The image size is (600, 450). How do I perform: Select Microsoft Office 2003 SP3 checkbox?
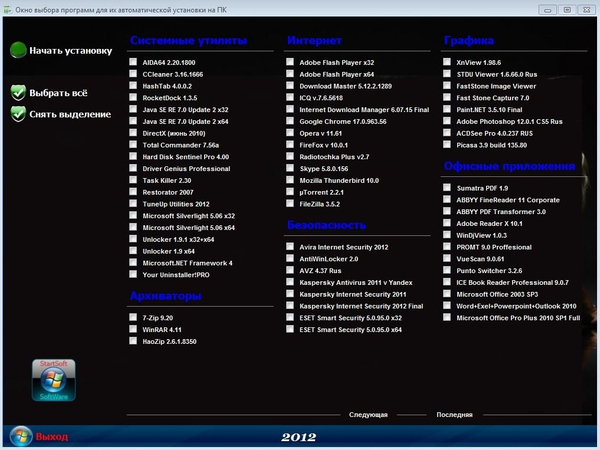point(447,293)
